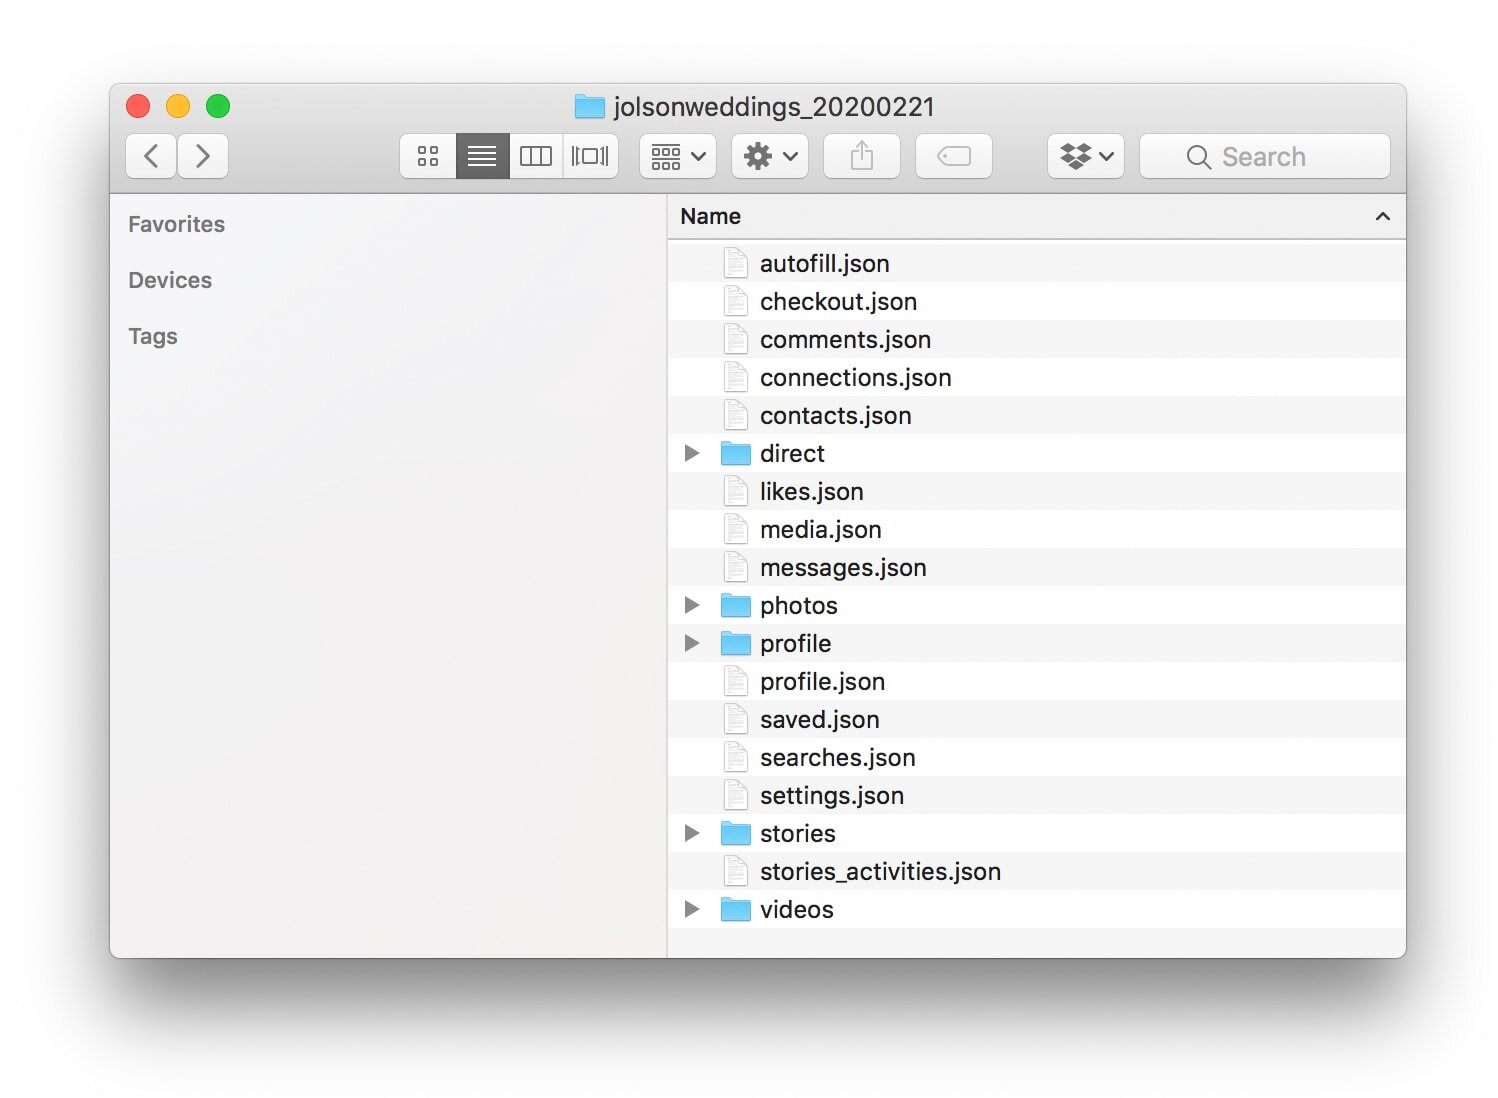Viewport: 1498px width, 1098px height.
Task: Select the autofill.json file icon
Action: point(736,263)
